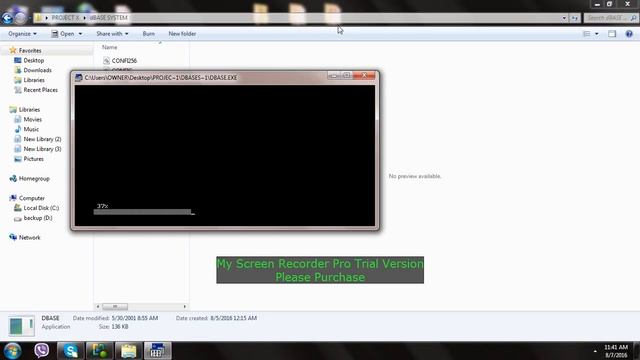
Task: Select Network in navigation pane
Action: click(x=29, y=237)
